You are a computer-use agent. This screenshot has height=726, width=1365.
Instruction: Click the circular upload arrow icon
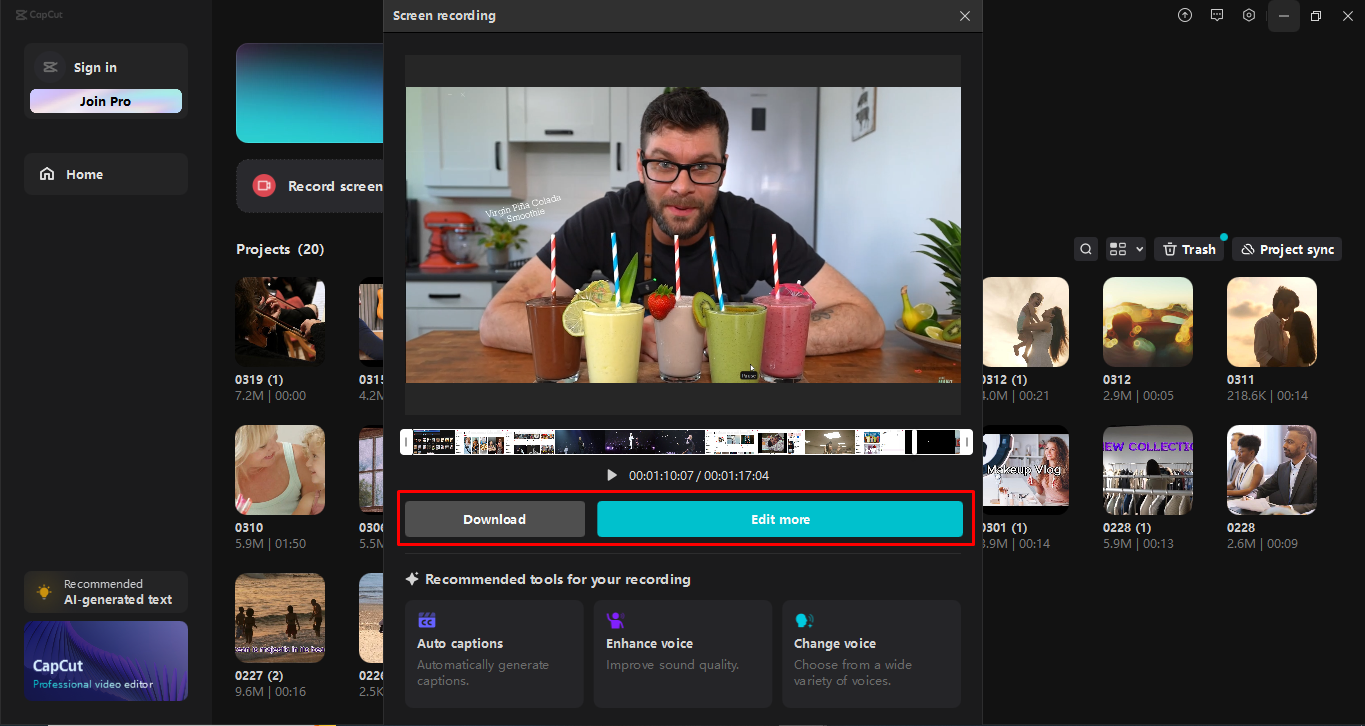(x=1184, y=15)
